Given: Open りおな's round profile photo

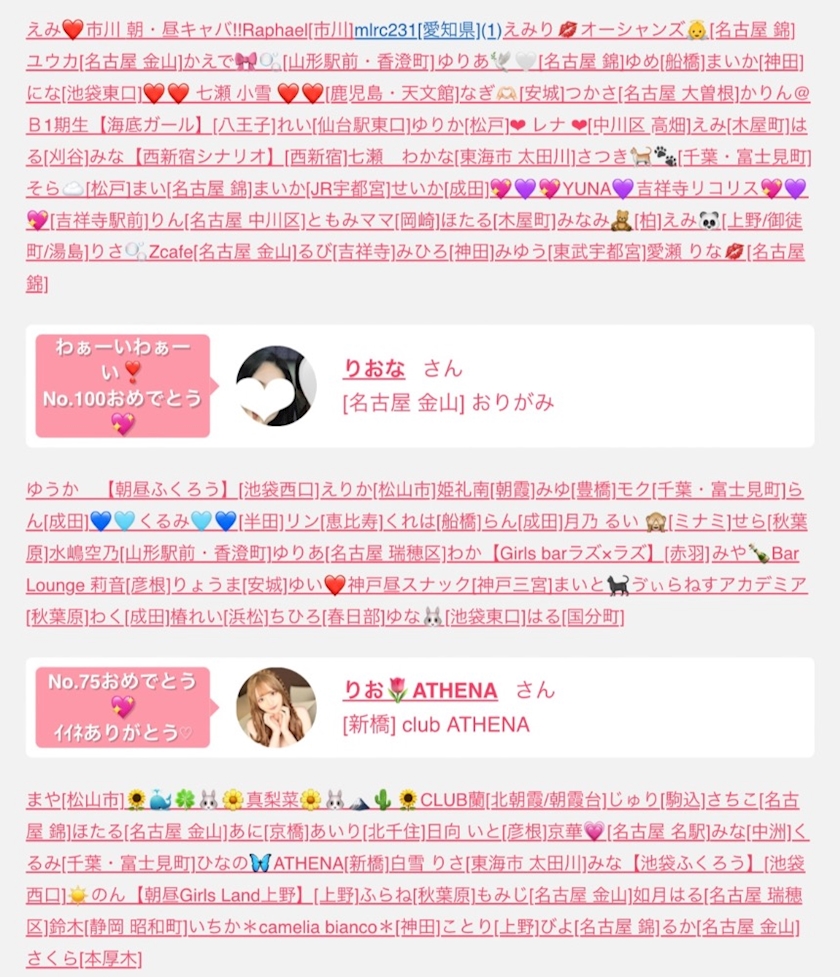Looking at the screenshot, I should [276, 386].
